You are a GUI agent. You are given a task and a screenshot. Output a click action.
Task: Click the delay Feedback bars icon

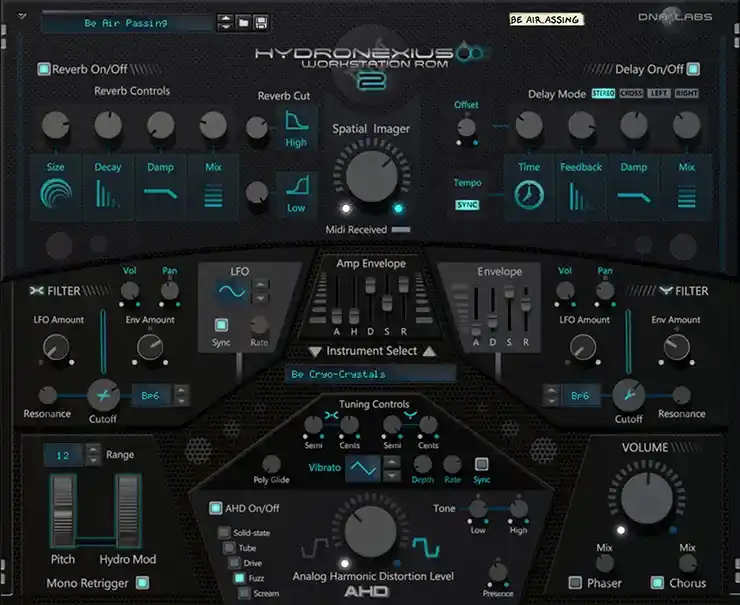point(580,195)
